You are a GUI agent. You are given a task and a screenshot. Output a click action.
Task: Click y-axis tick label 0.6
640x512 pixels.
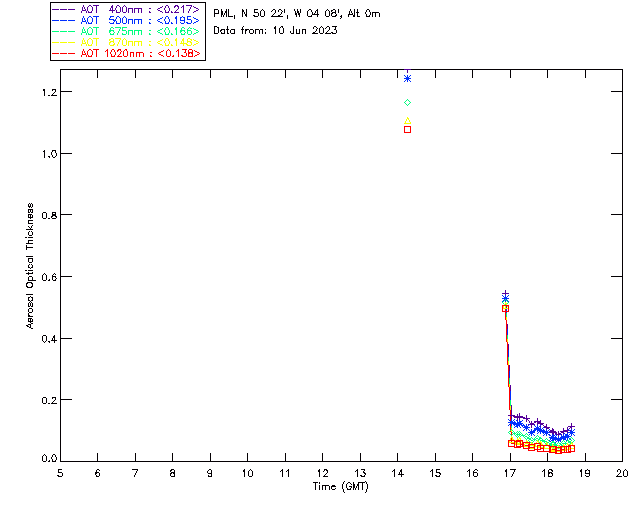(x=49, y=277)
